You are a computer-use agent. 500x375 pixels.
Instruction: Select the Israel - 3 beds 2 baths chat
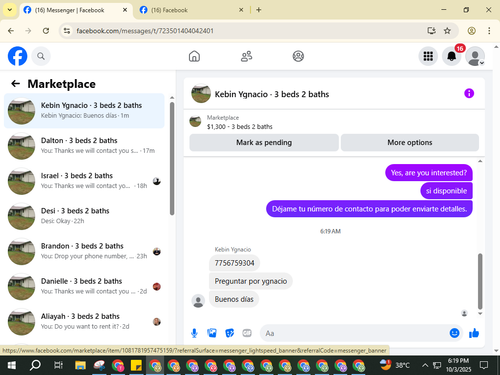(84, 181)
